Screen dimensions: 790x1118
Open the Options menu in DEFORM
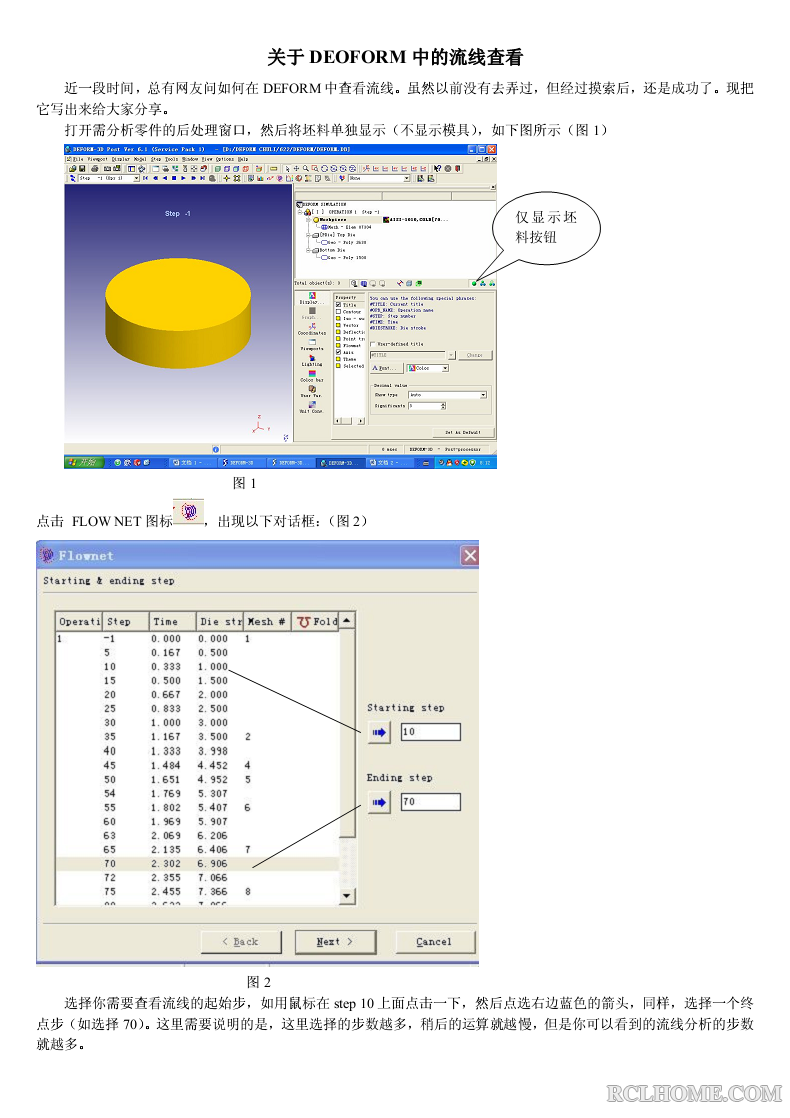click(x=225, y=159)
